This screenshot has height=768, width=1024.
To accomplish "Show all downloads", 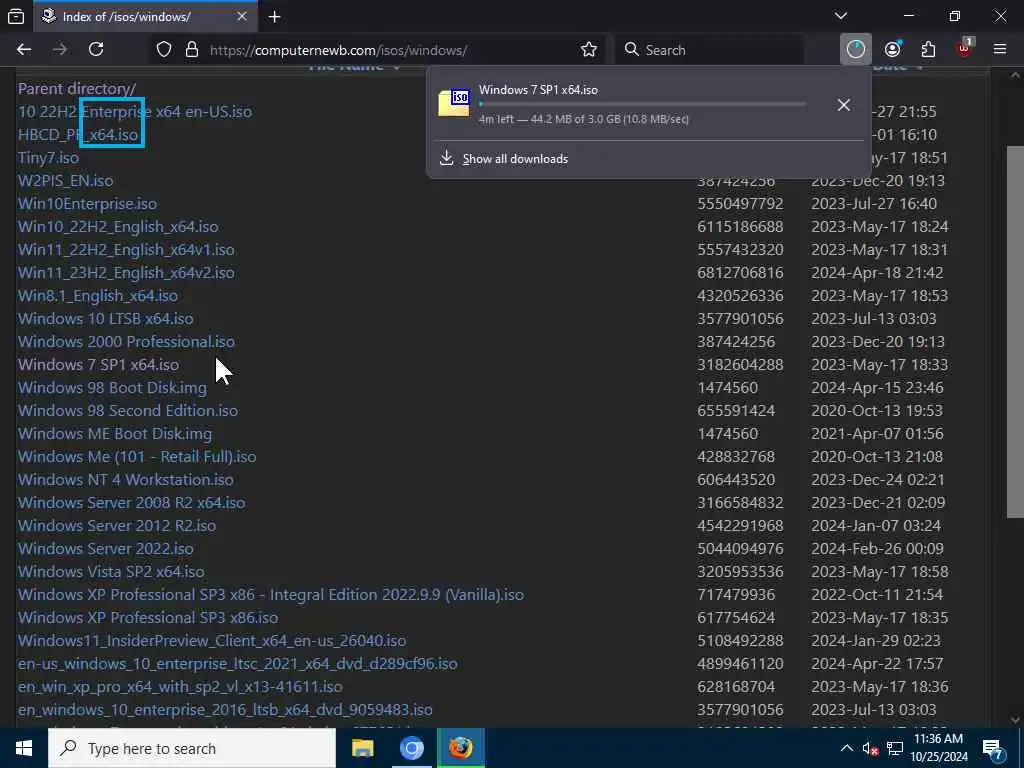I will [x=515, y=159].
